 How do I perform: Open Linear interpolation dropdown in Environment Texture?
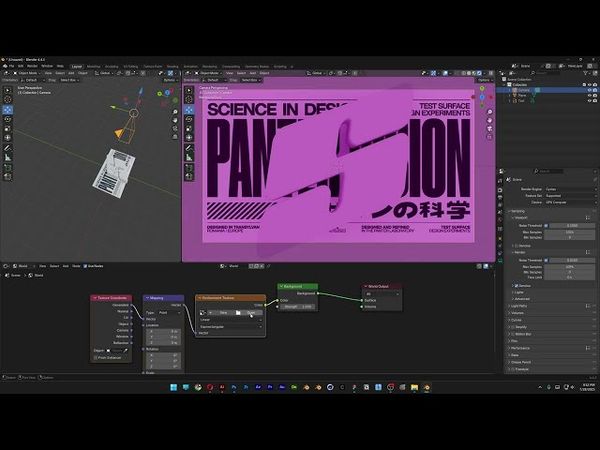231,320
